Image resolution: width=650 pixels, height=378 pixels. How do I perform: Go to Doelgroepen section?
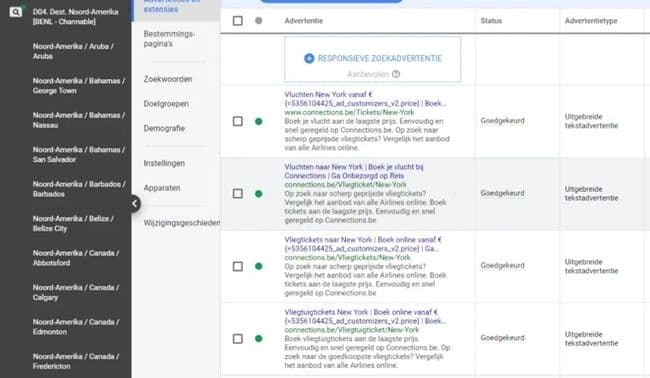tap(166, 104)
